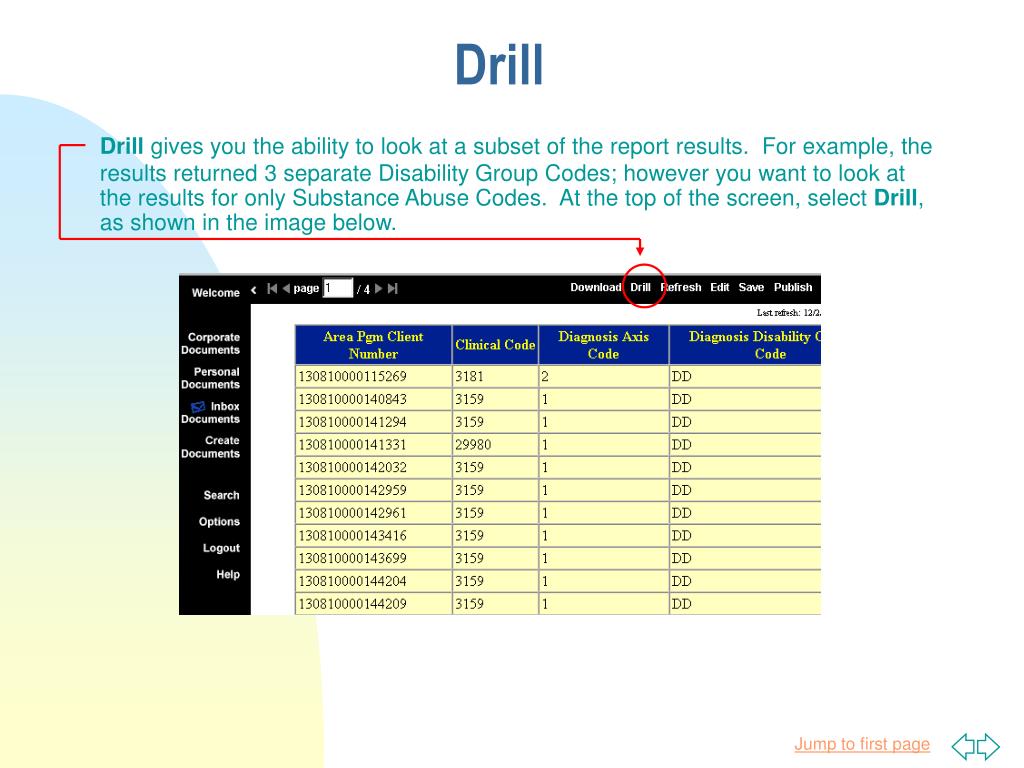Select Download in the top toolbar
The width and height of the screenshot is (1024, 768).
point(596,287)
